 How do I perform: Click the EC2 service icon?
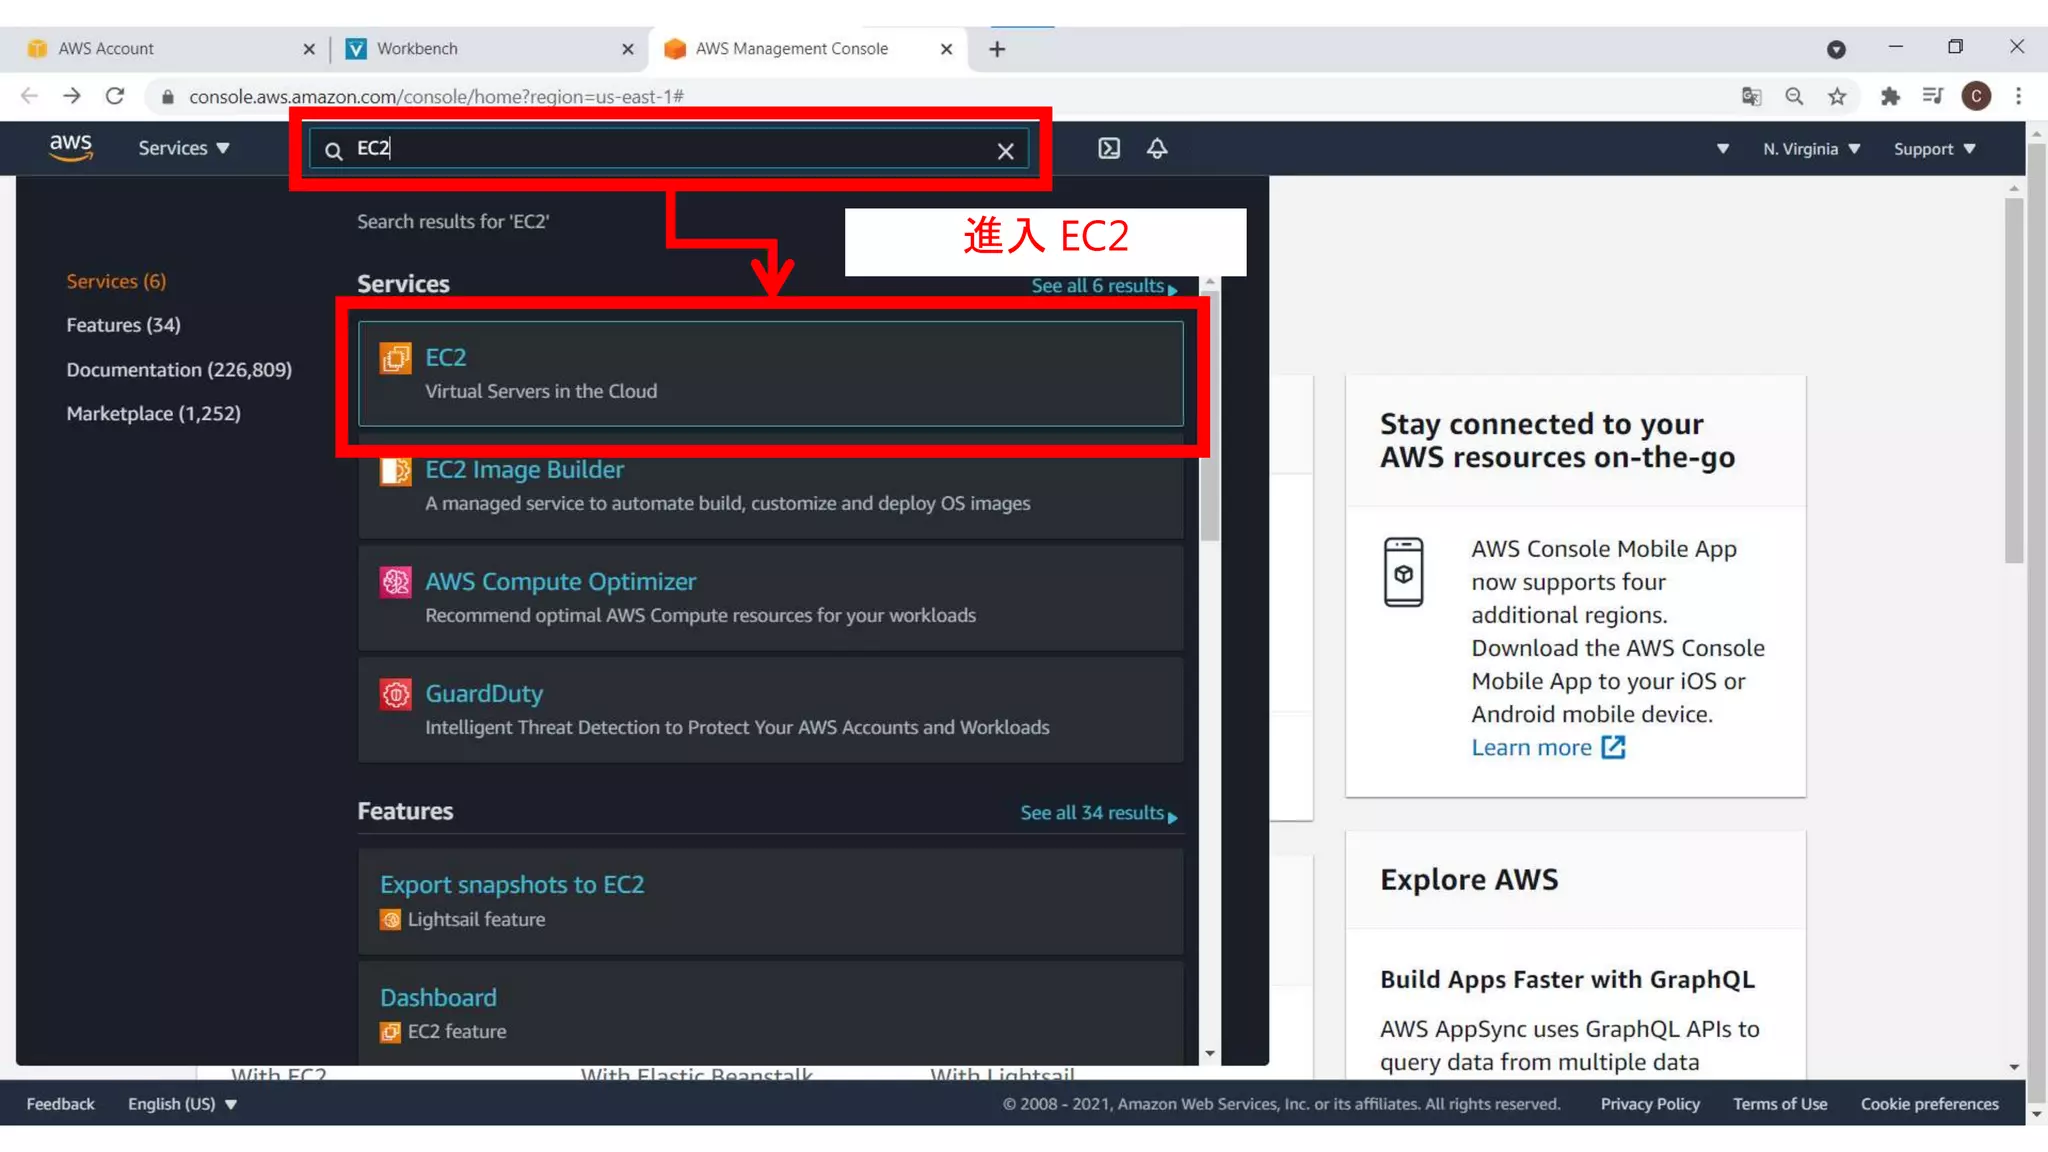tap(395, 357)
